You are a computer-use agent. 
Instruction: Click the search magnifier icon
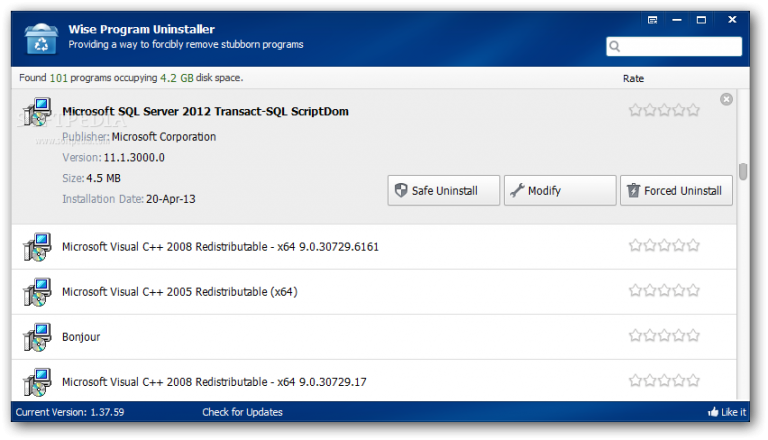615,47
